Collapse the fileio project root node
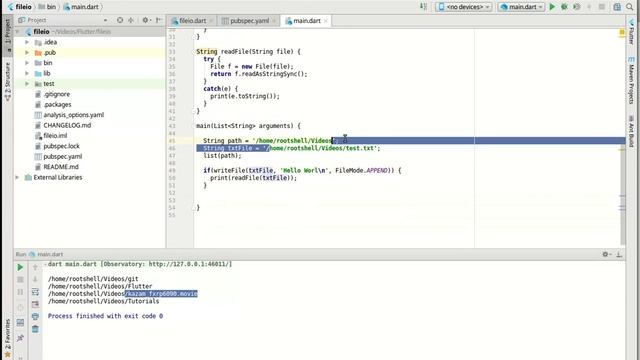The width and height of the screenshot is (640, 360). [x=18, y=31]
